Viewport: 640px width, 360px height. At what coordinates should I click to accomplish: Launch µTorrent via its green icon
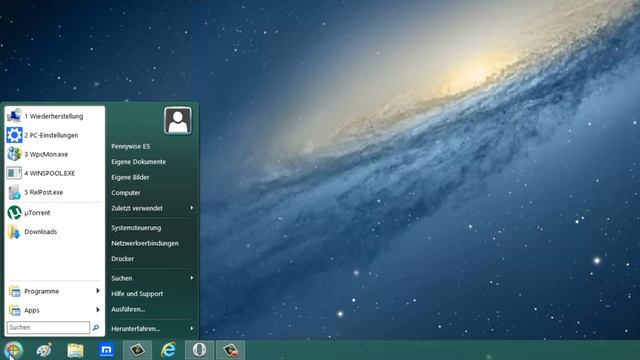point(14,213)
